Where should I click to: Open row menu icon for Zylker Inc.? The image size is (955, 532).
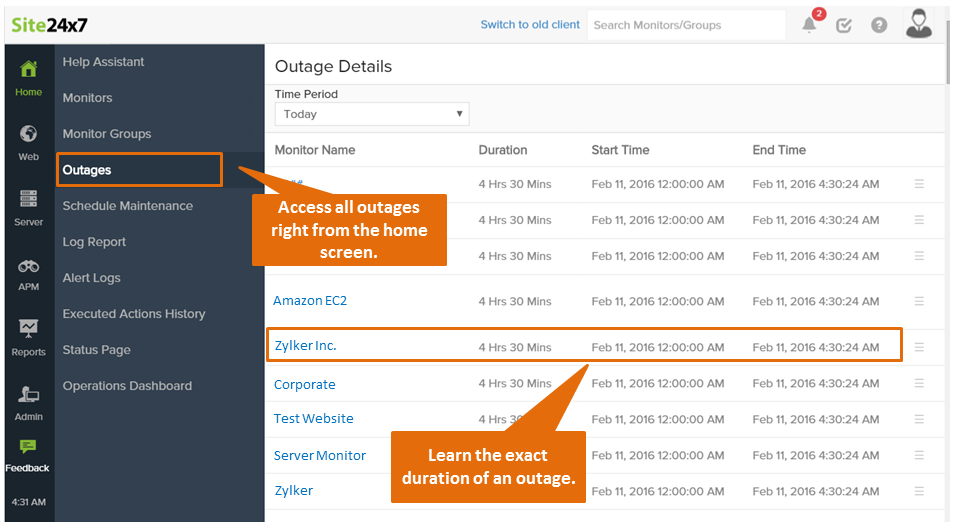click(919, 347)
